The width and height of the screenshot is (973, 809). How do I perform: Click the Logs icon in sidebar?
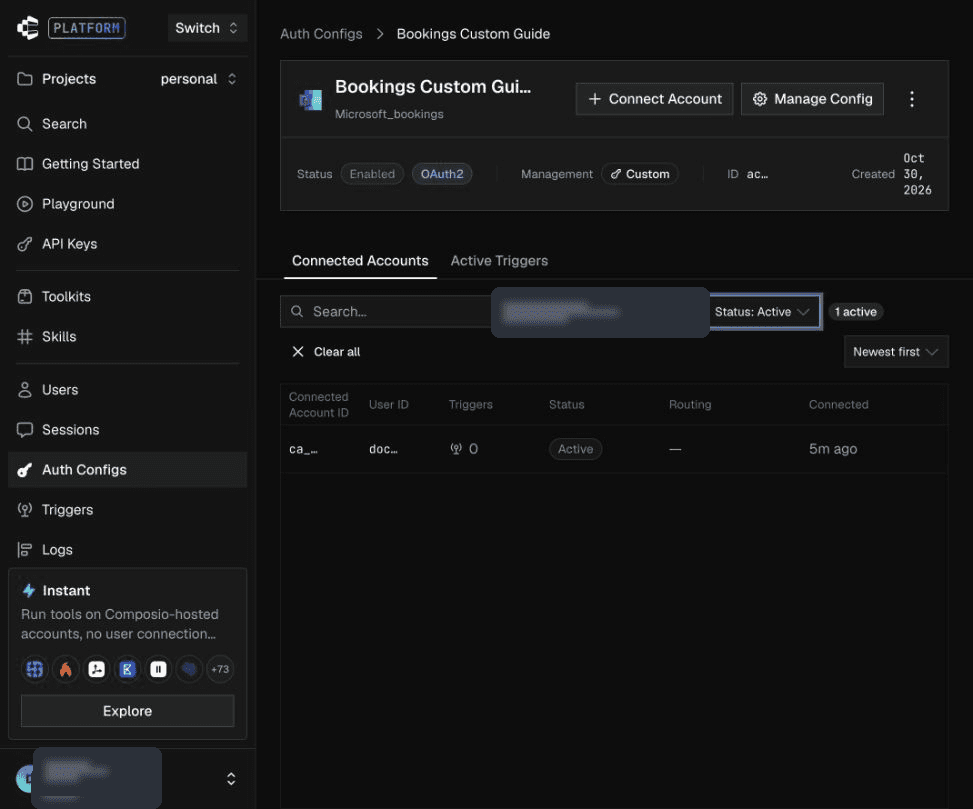point(25,550)
